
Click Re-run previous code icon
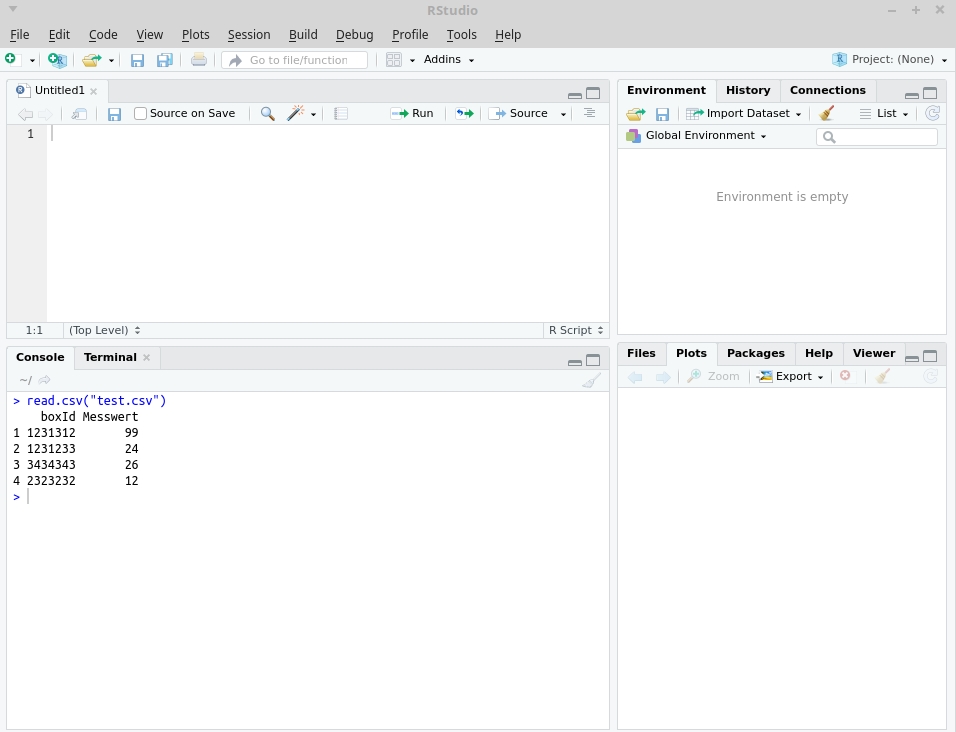click(x=465, y=113)
